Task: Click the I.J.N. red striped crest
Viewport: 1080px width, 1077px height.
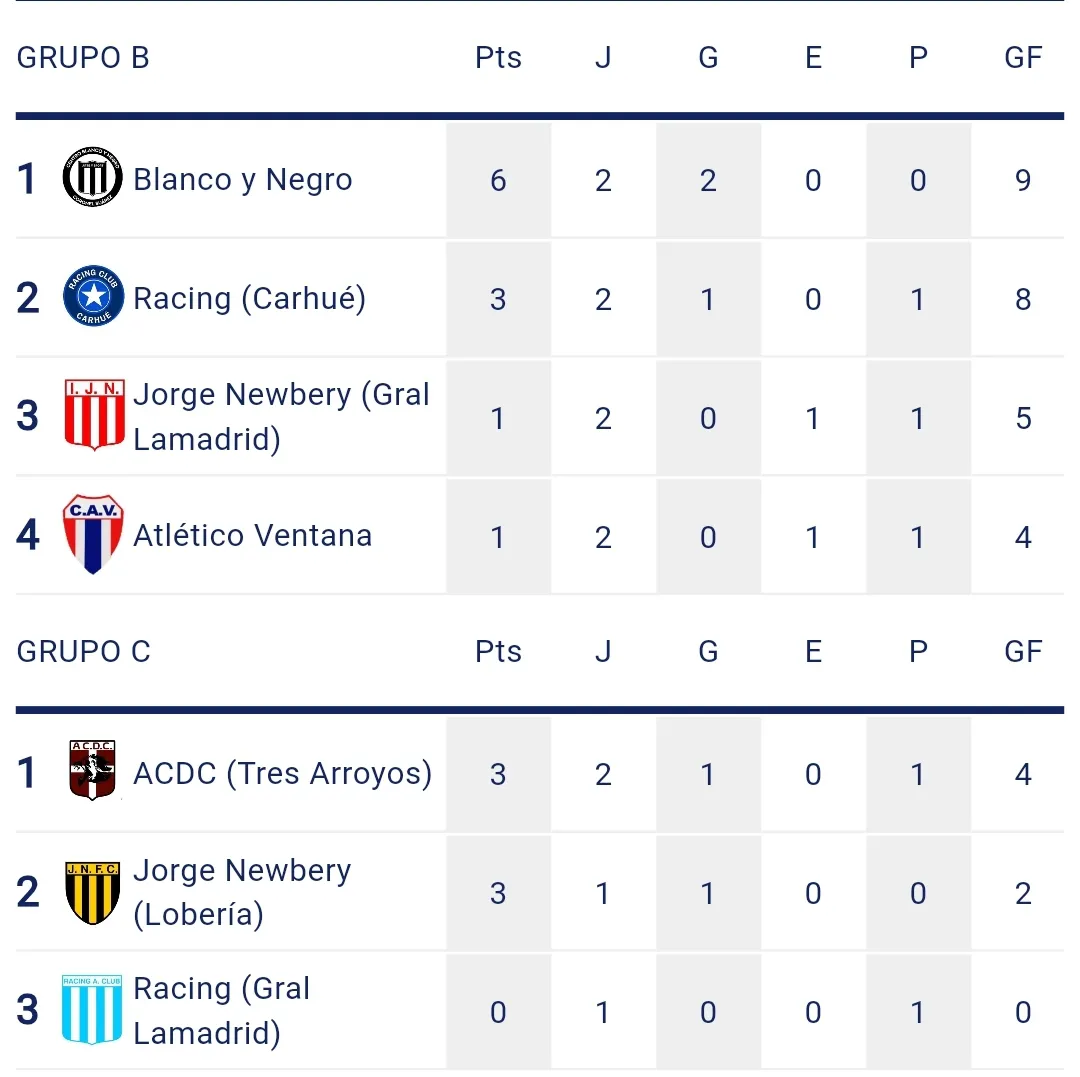Action: click(94, 415)
